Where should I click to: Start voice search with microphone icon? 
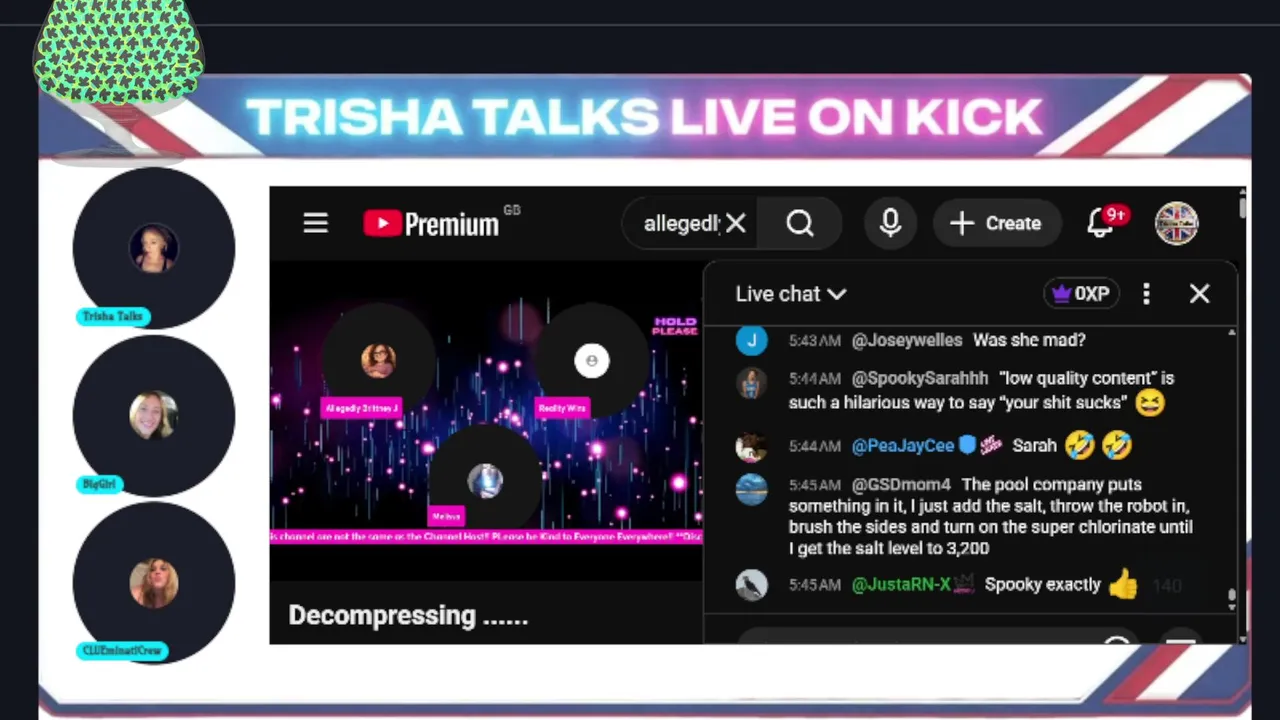coord(890,223)
